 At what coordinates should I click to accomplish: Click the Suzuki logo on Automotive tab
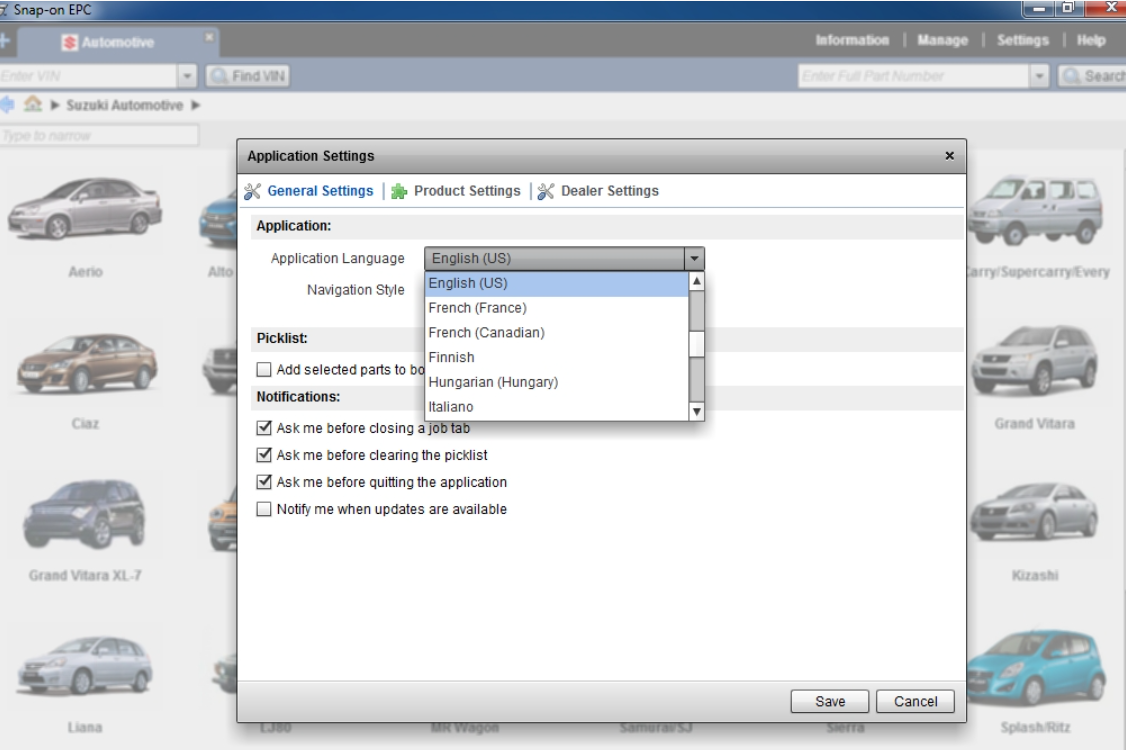point(70,42)
